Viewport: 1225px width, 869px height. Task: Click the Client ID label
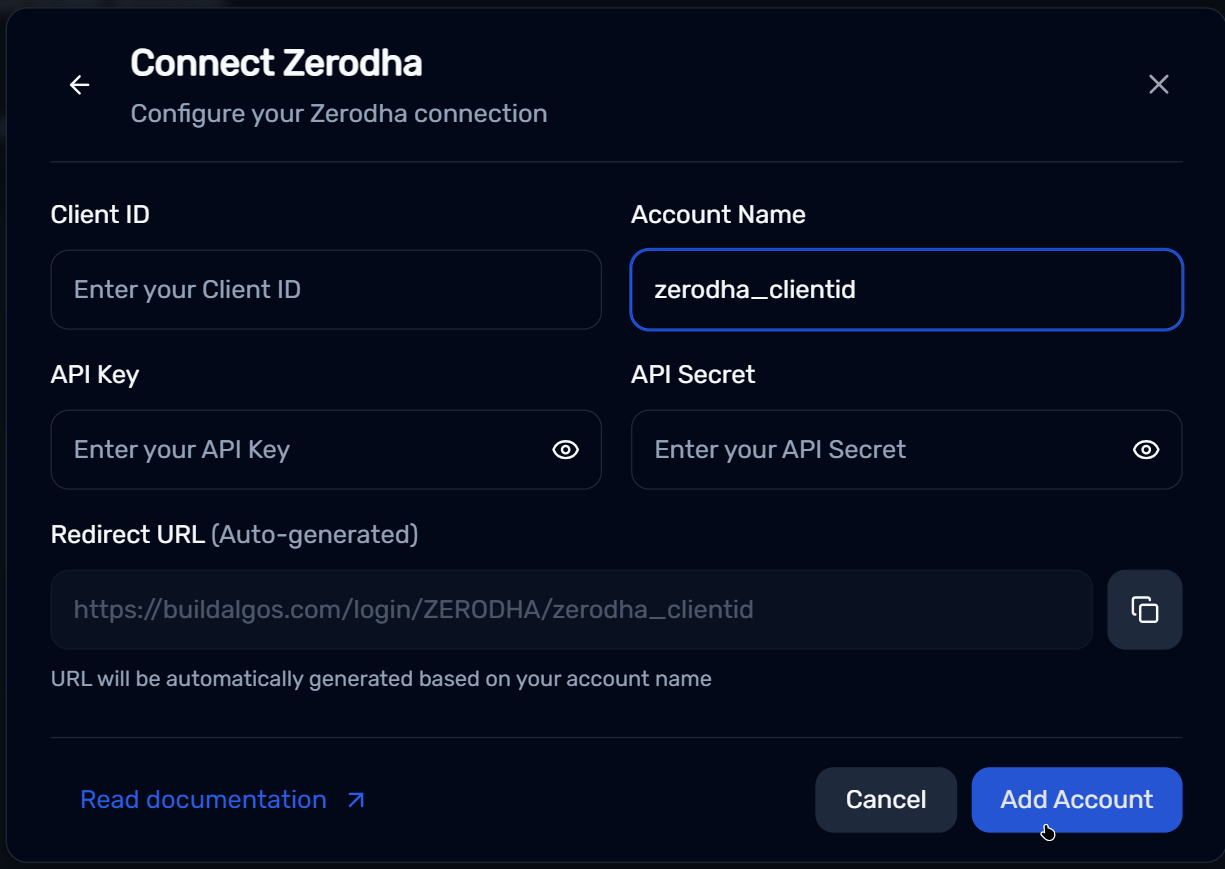tap(100, 215)
